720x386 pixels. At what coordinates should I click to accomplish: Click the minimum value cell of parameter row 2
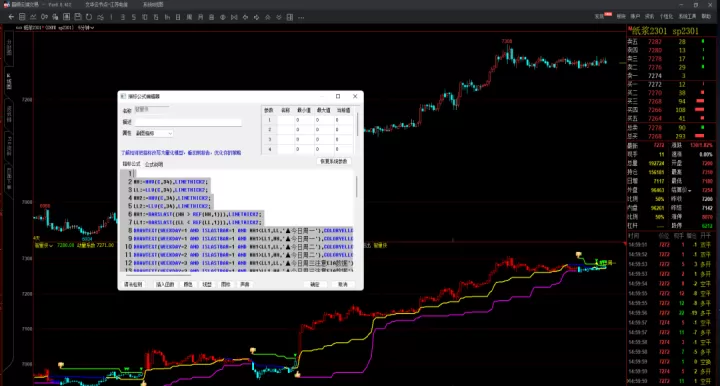(304, 129)
